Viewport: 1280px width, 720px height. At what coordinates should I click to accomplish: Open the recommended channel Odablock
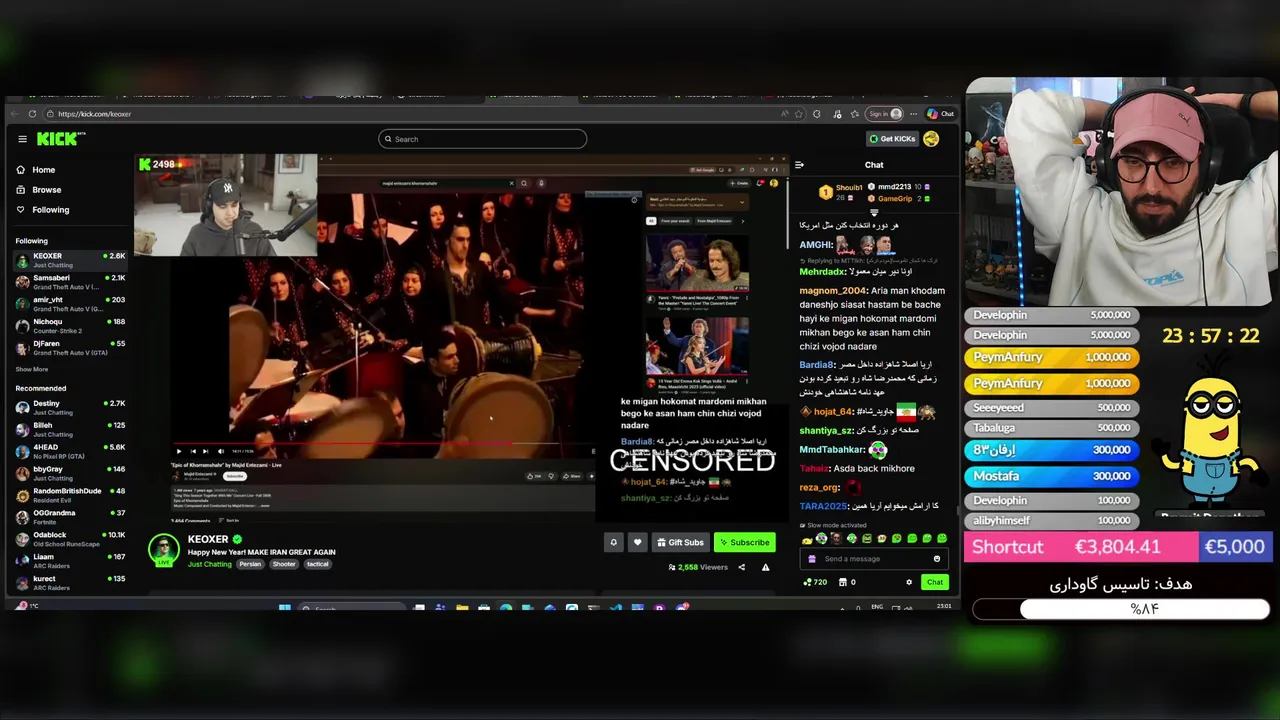(70, 539)
